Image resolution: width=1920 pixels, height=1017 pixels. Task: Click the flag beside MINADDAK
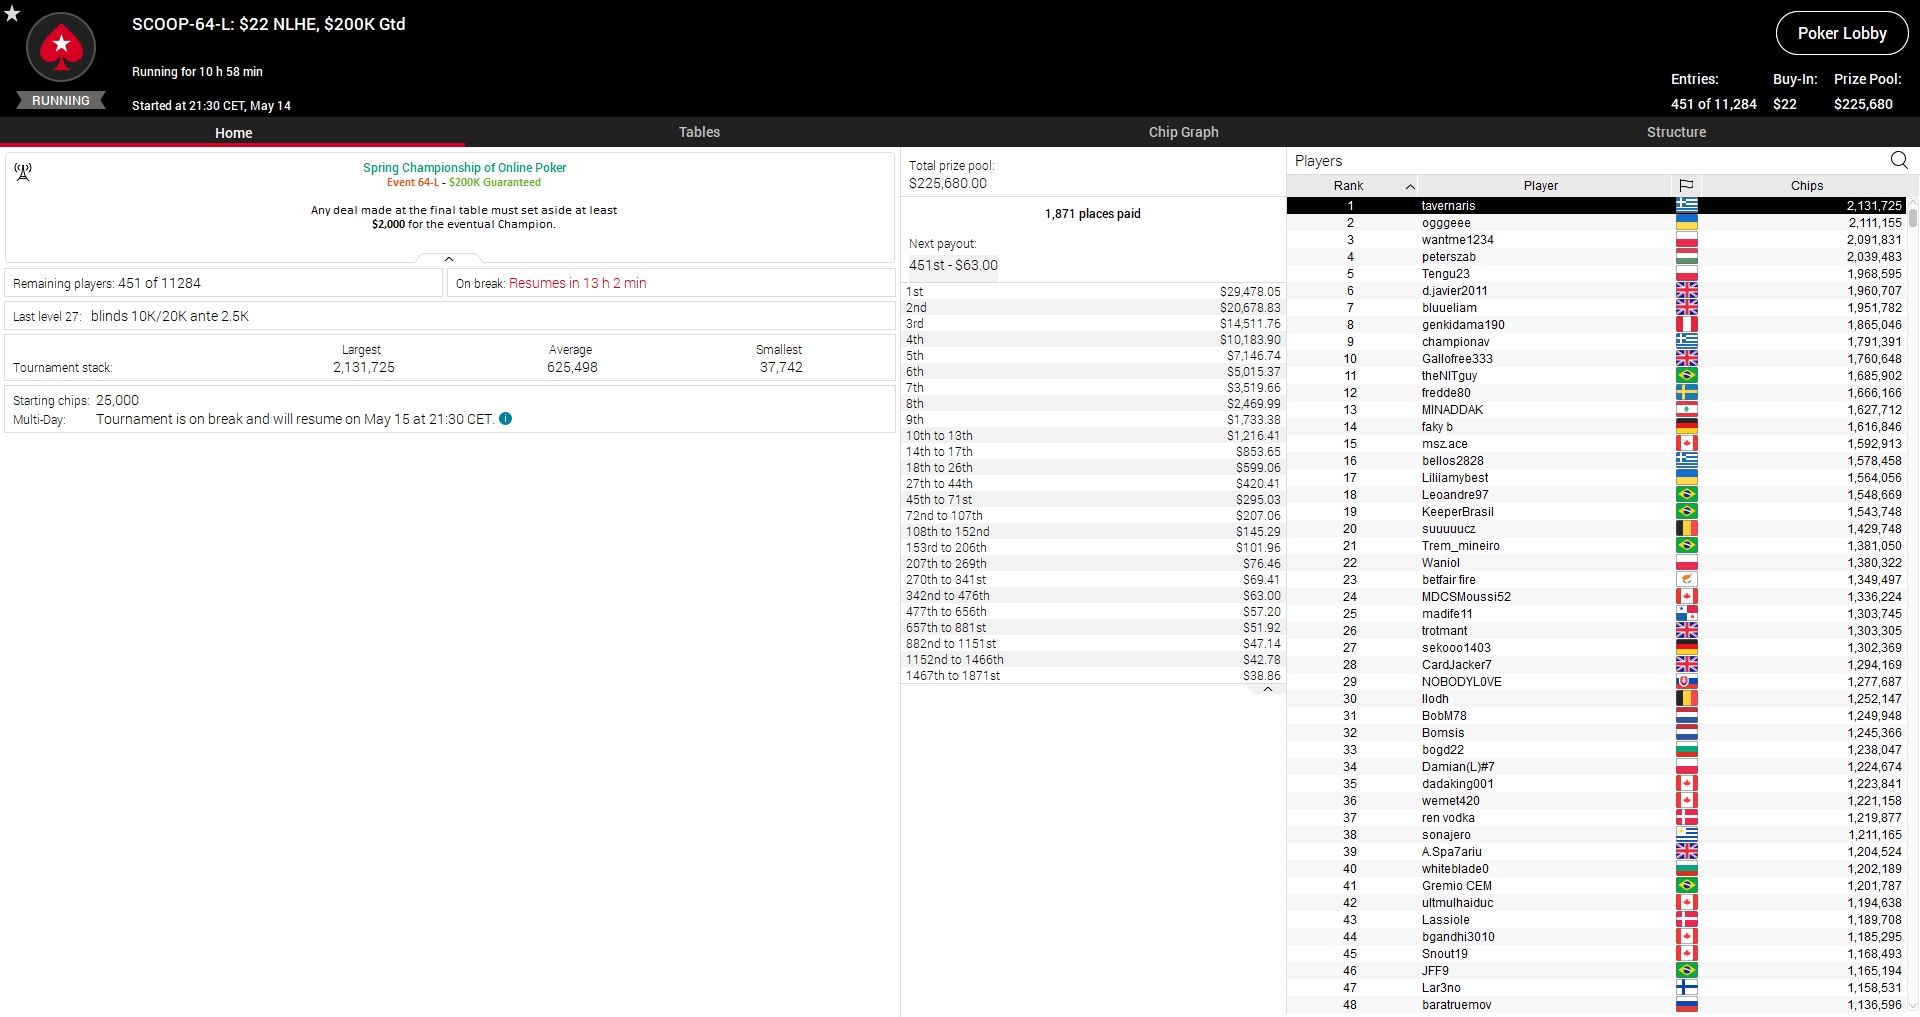[x=1687, y=409]
